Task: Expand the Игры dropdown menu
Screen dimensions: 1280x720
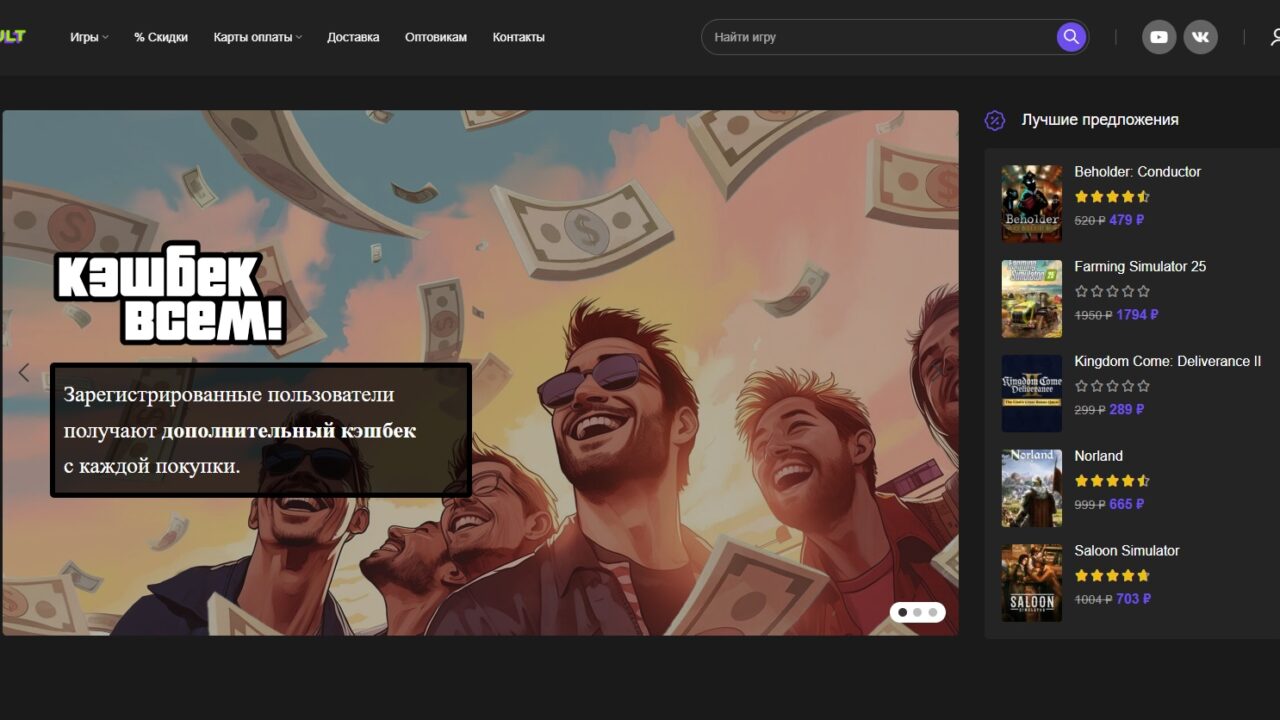Action: (x=89, y=37)
